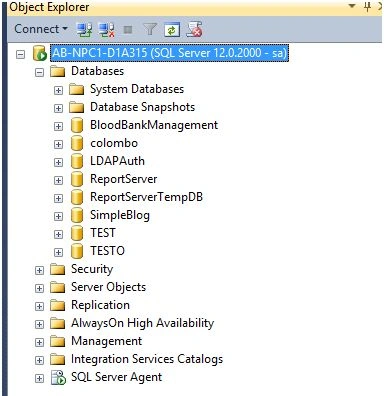Expand the System Databases folder
This screenshot has height=396, width=384.
[x=58, y=90]
